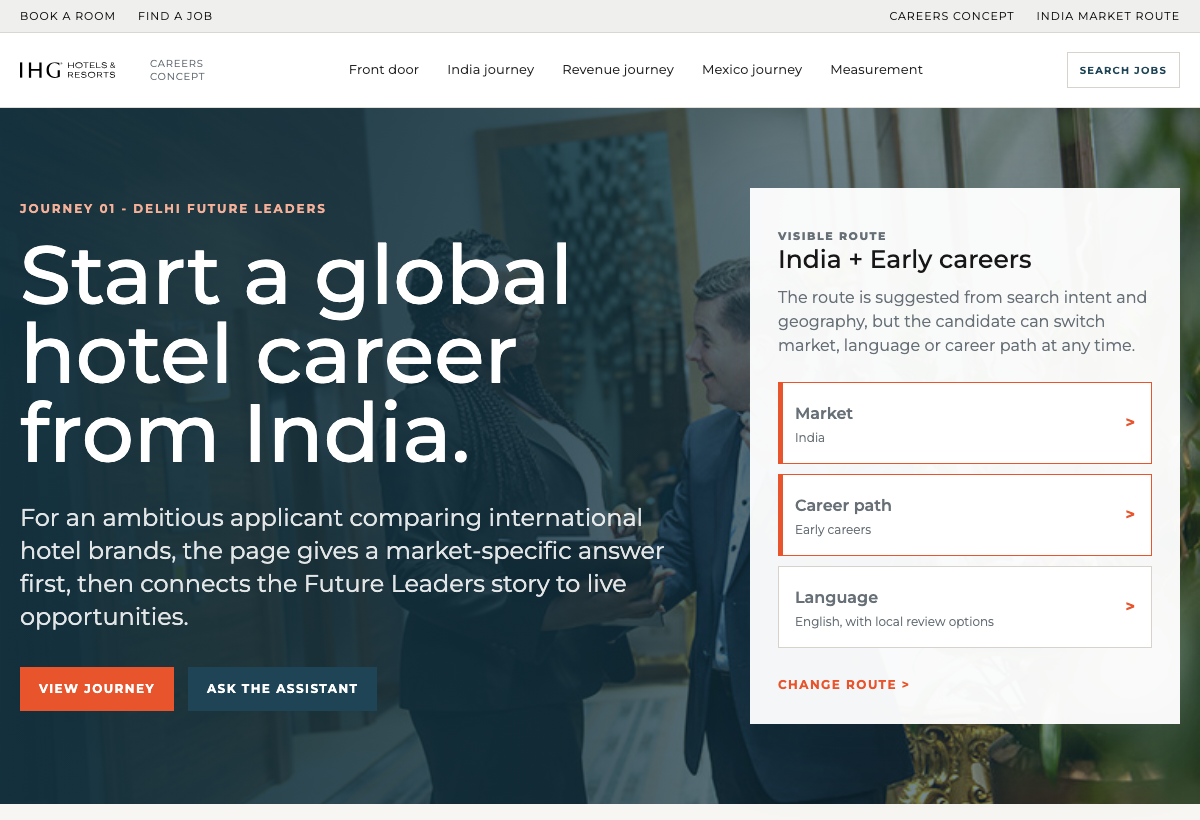Click the IHG Hotels & Resorts logo
This screenshot has width=1200, height=820.
[67, 70]
